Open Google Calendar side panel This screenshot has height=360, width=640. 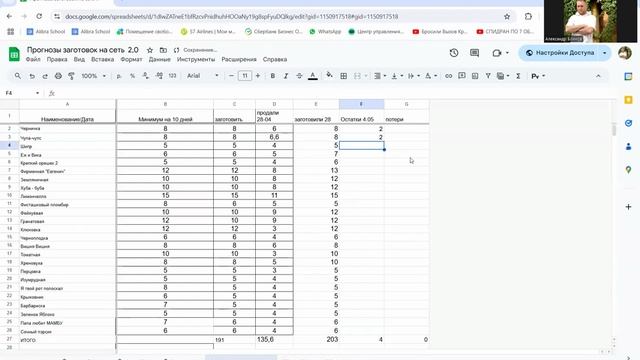pos(629,76)
